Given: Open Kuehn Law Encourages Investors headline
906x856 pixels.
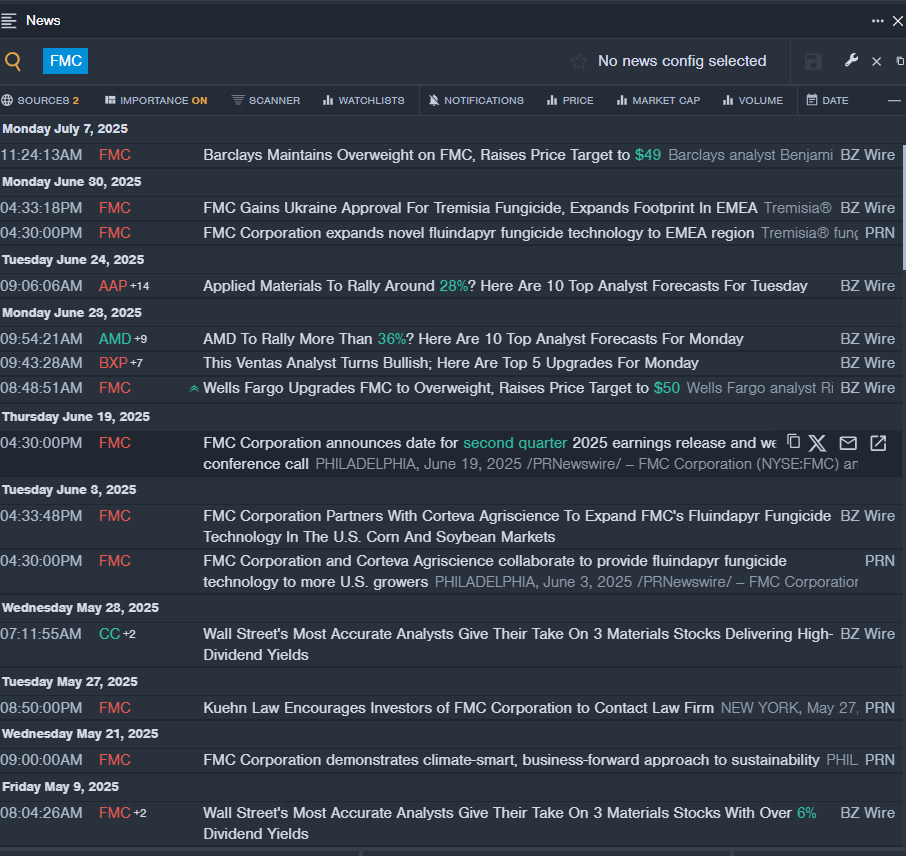Looking at the screenshot, I should [458, 708].
